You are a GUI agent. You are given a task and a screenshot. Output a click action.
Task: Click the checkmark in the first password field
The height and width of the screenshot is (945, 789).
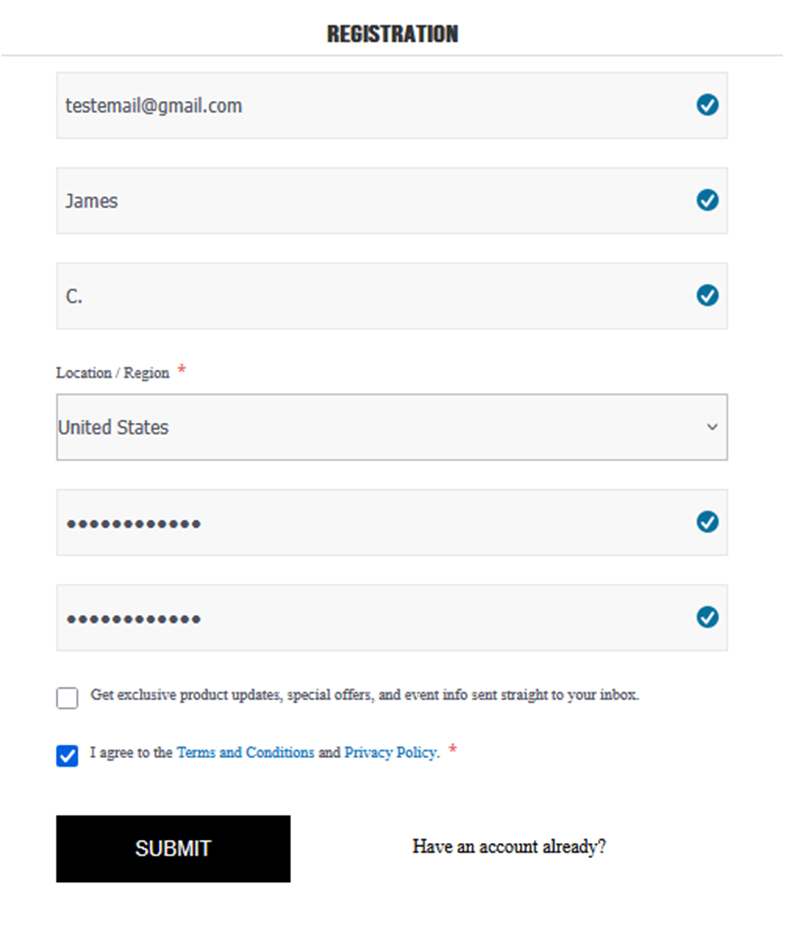(x=707, y=522)
